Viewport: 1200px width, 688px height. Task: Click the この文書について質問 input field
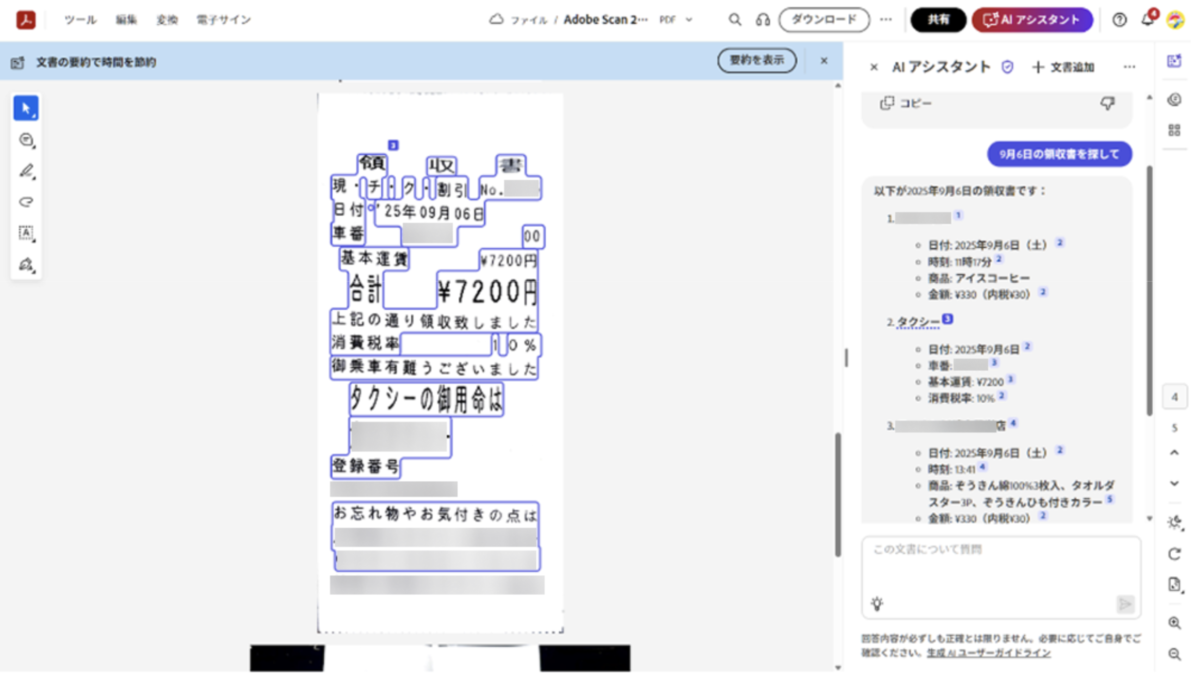[1001, 577]
